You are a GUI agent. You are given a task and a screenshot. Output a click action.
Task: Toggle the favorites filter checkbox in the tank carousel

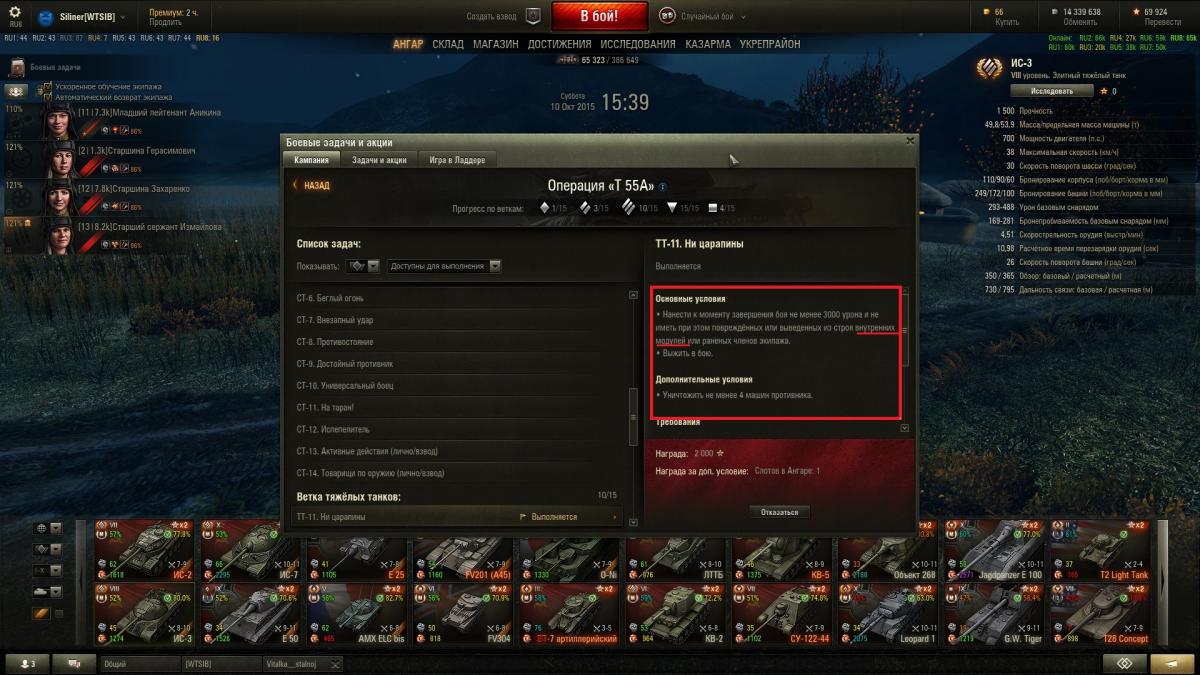point(57,614)
